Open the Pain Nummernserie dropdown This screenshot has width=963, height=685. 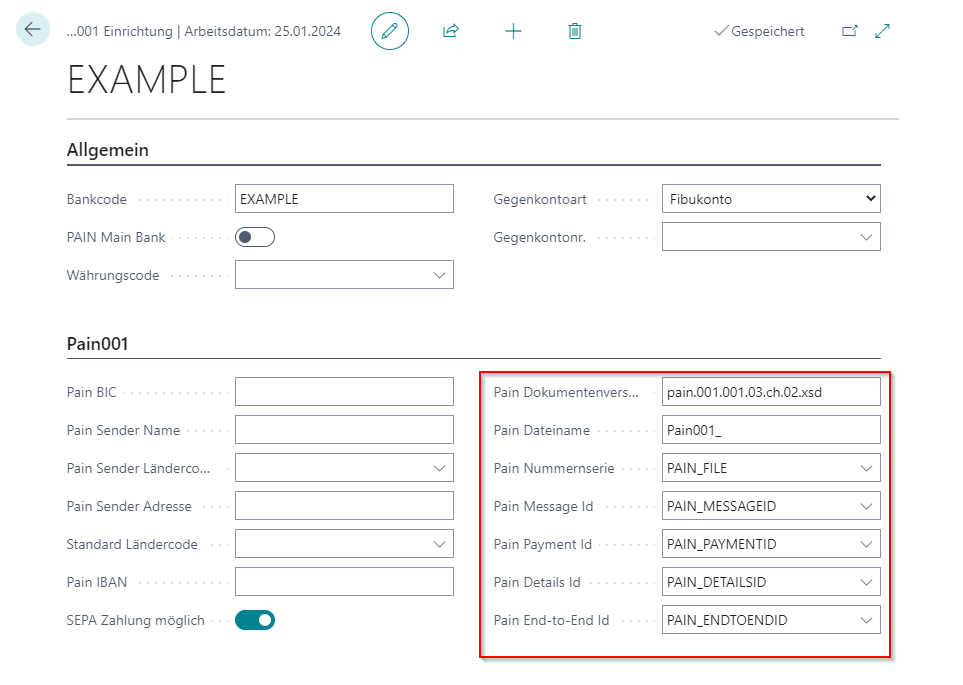pyautogui.click(x=865, y=468)
